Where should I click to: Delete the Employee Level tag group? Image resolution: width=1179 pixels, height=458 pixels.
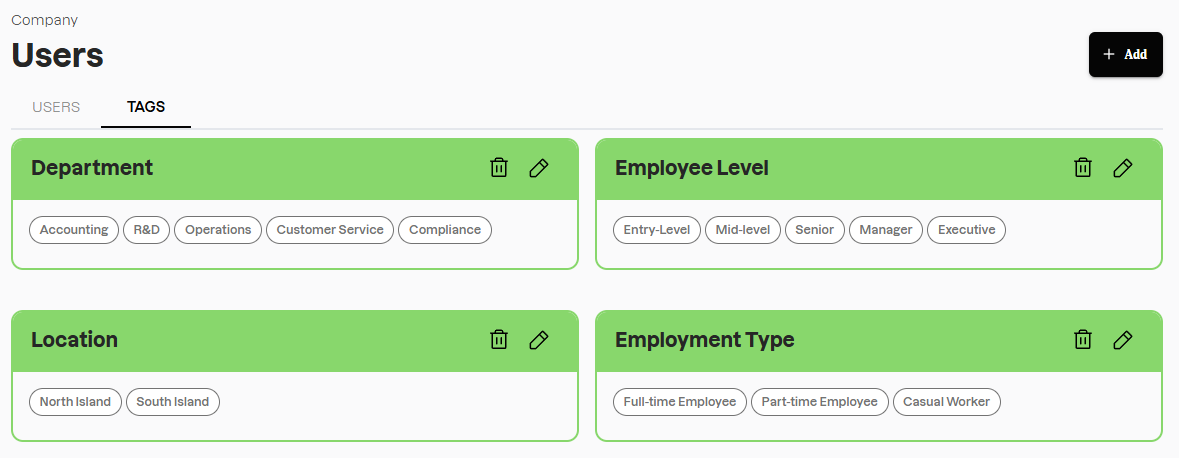pos(1083,168)
